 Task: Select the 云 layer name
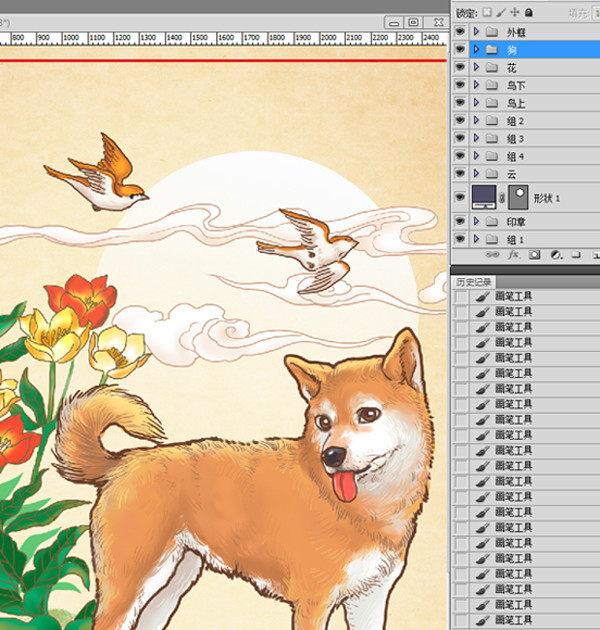[511, 174]
